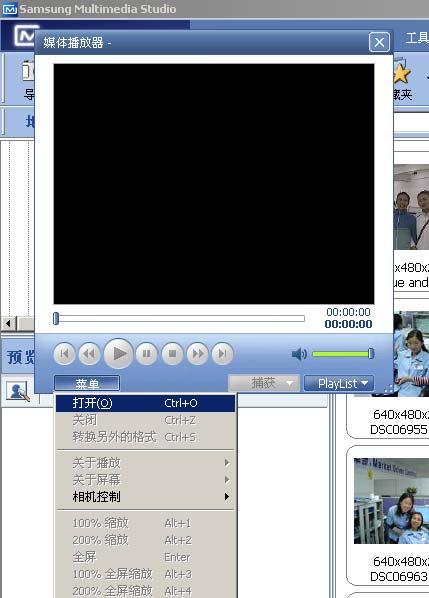The height and width of the screenshot is (598, 429).
Task: Expand the 关于播放 submenu
Action: click(145, 463)
